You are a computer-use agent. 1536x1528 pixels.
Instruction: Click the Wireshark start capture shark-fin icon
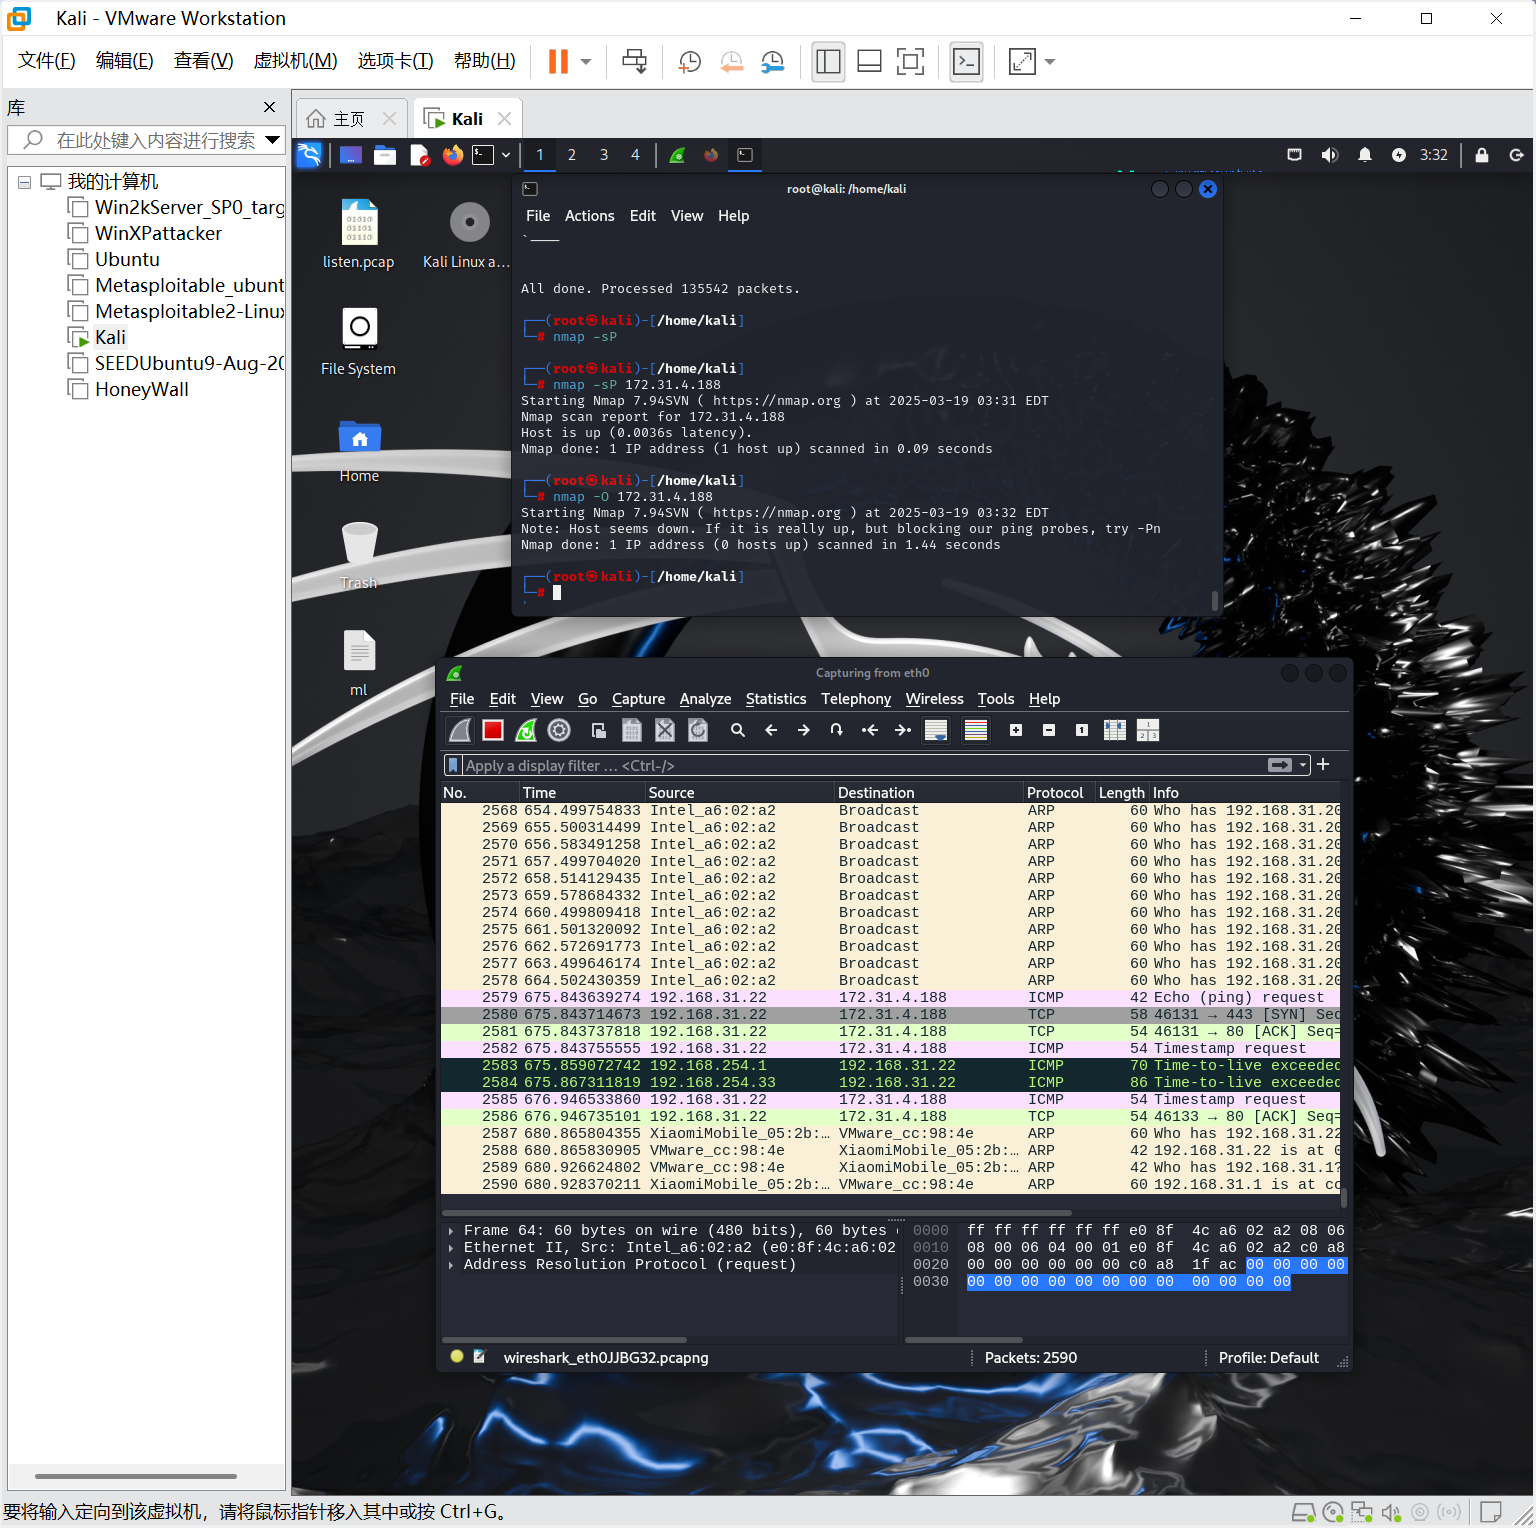tap(460, 730)
